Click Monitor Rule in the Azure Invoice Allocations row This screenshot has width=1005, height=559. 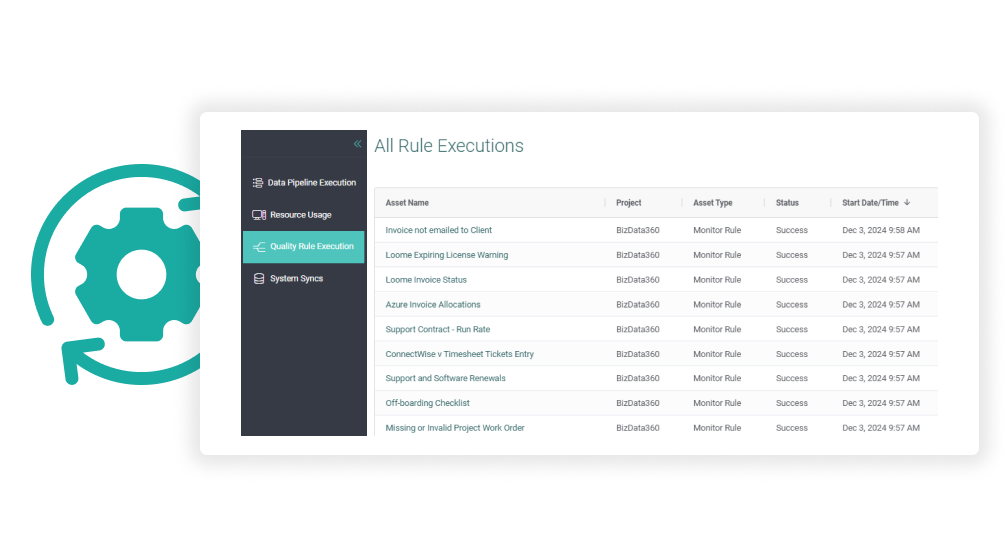pyautogui.click(x=717, y=305)
